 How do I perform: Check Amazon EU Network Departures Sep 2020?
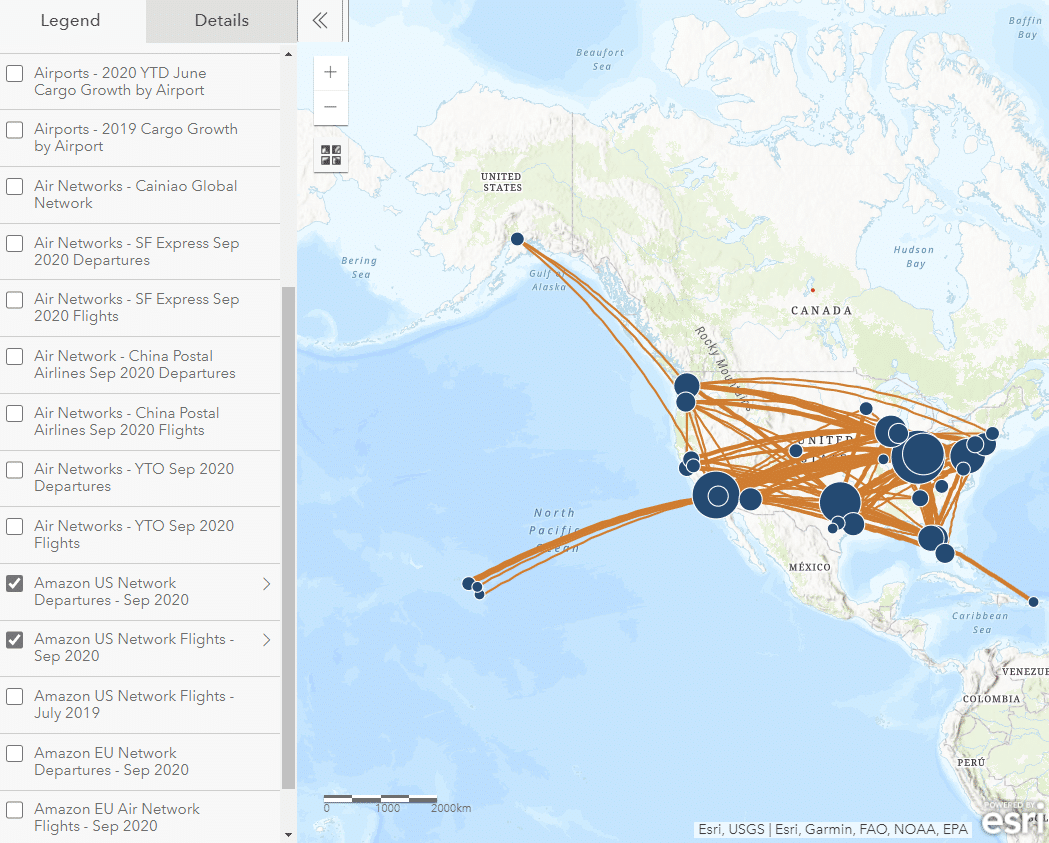[15, 753]
